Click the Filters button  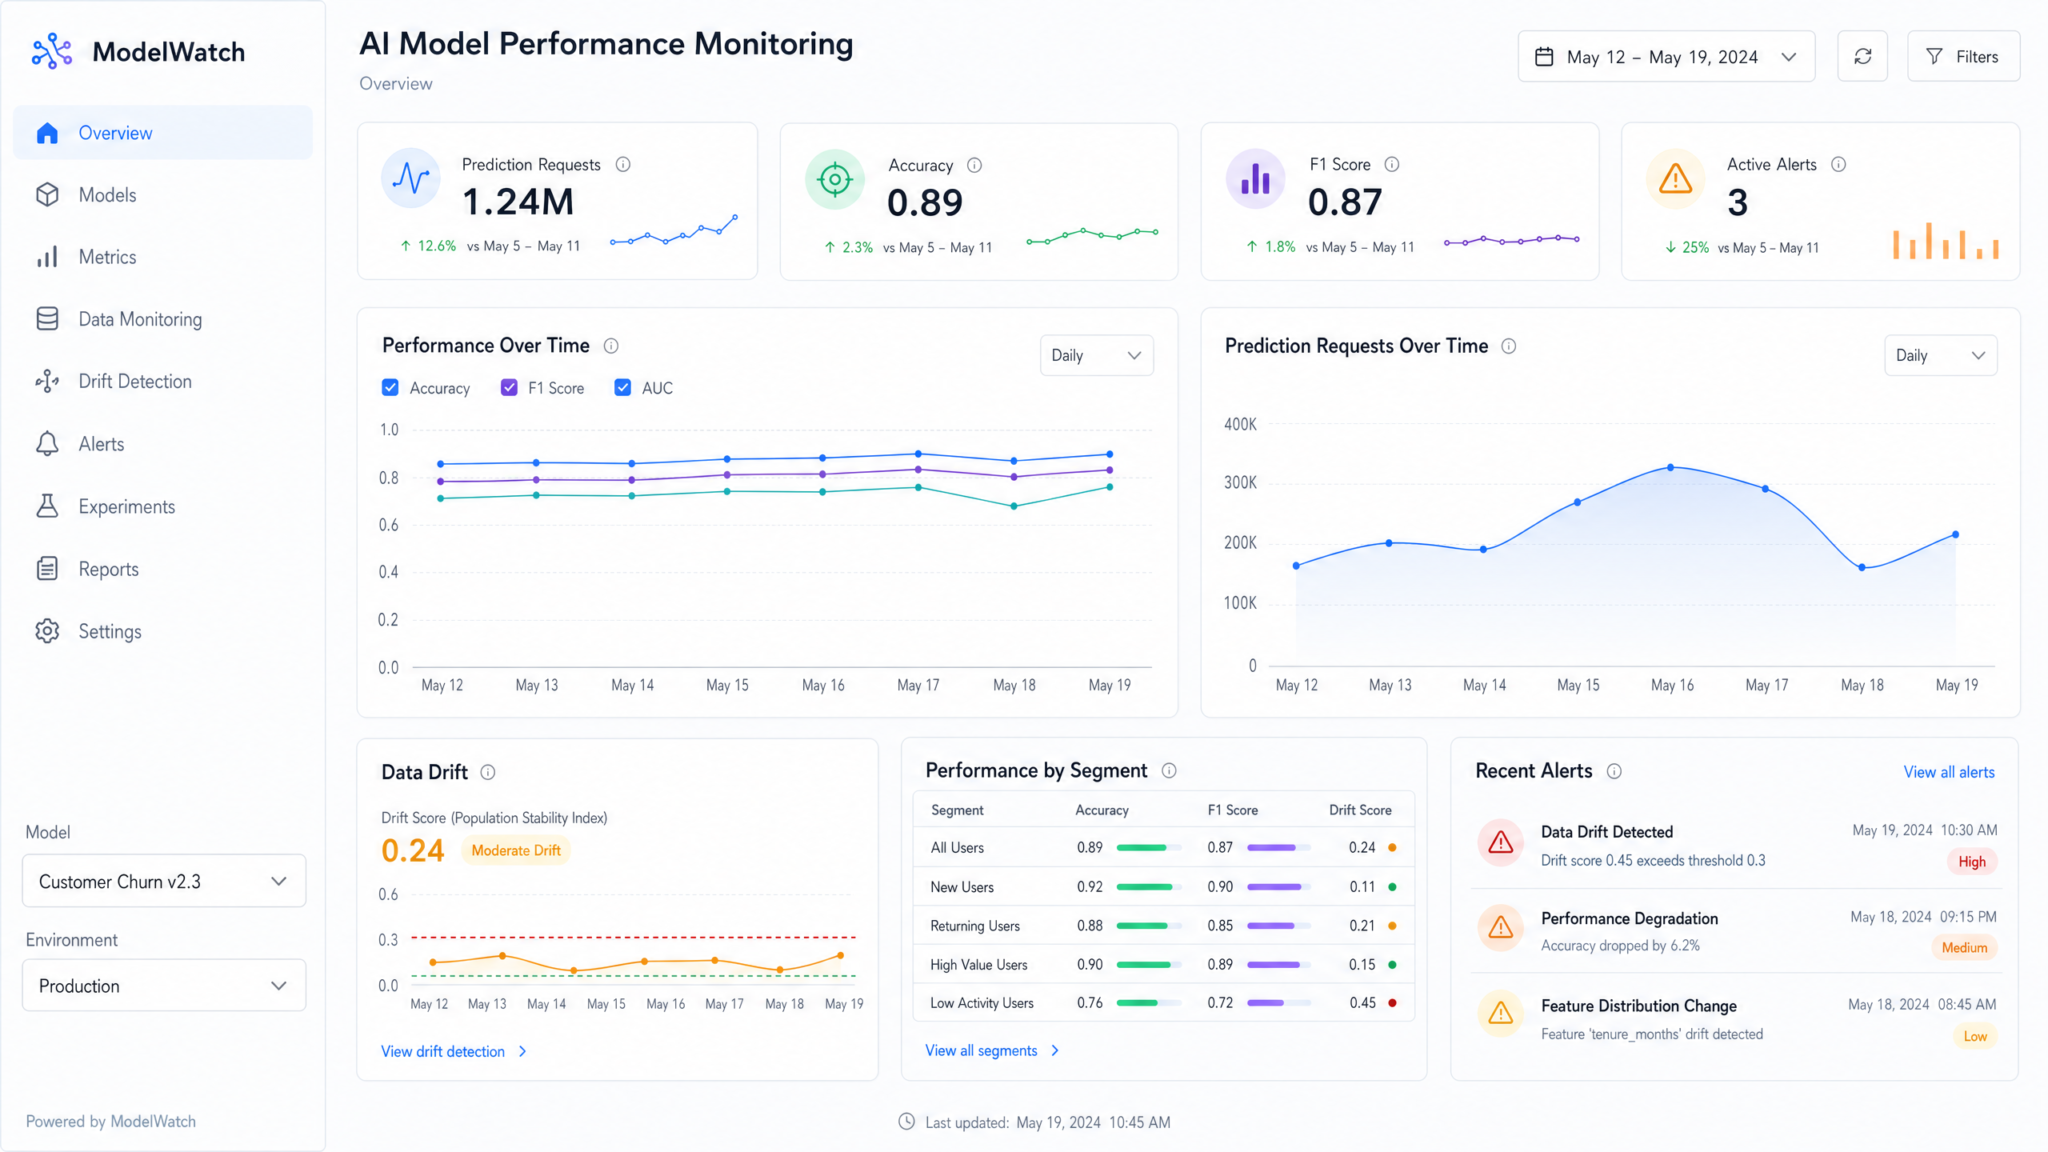(x=1963, y=56)
